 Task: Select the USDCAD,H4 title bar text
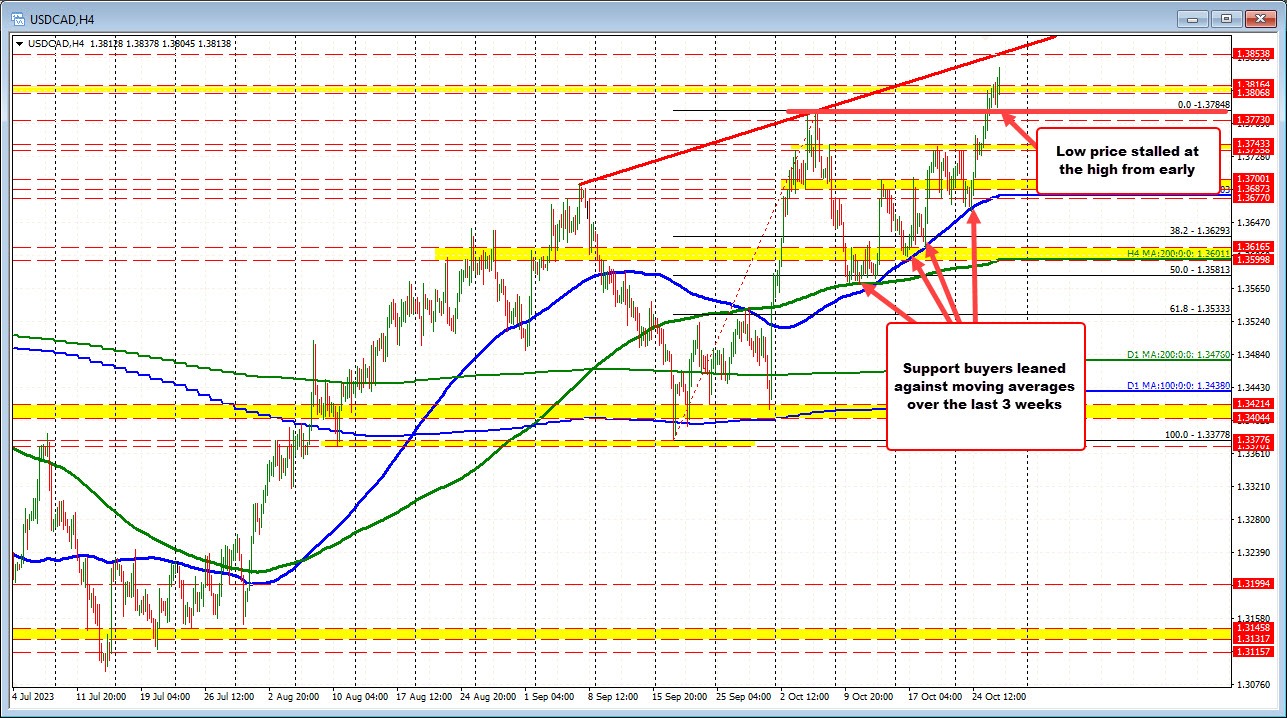click(60, 18)
